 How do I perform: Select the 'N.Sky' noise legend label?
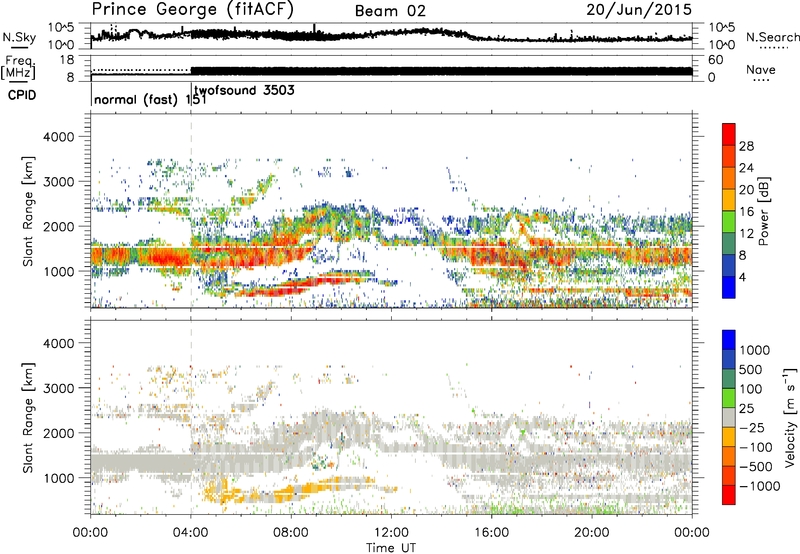[x=19, y=37]
